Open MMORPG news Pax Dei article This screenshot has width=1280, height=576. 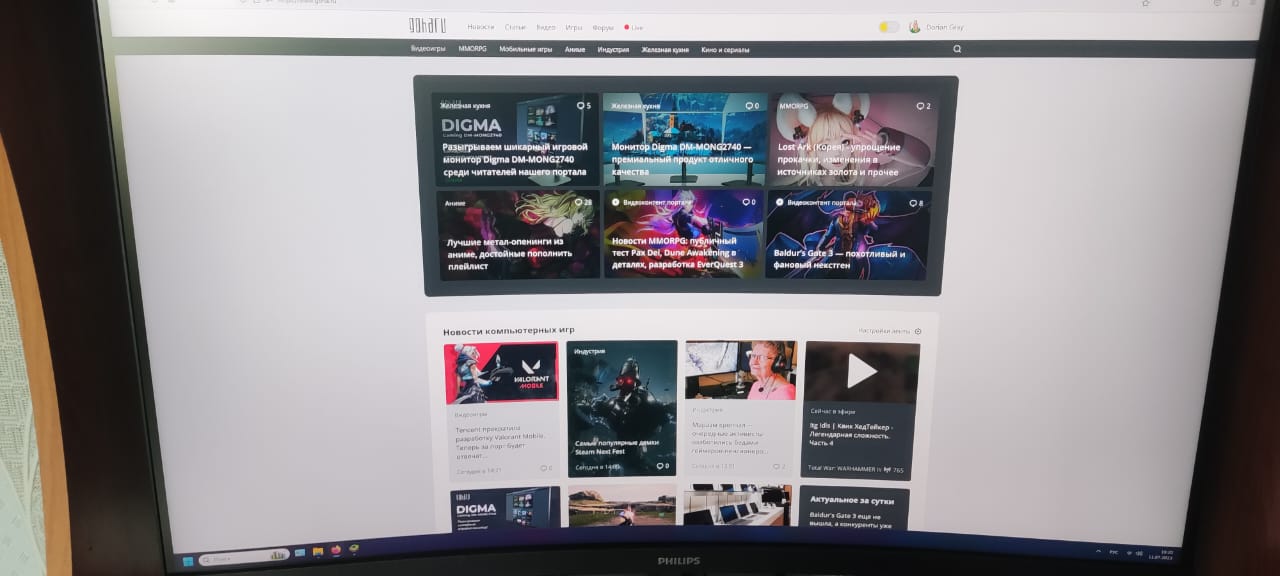pos(677,253)
